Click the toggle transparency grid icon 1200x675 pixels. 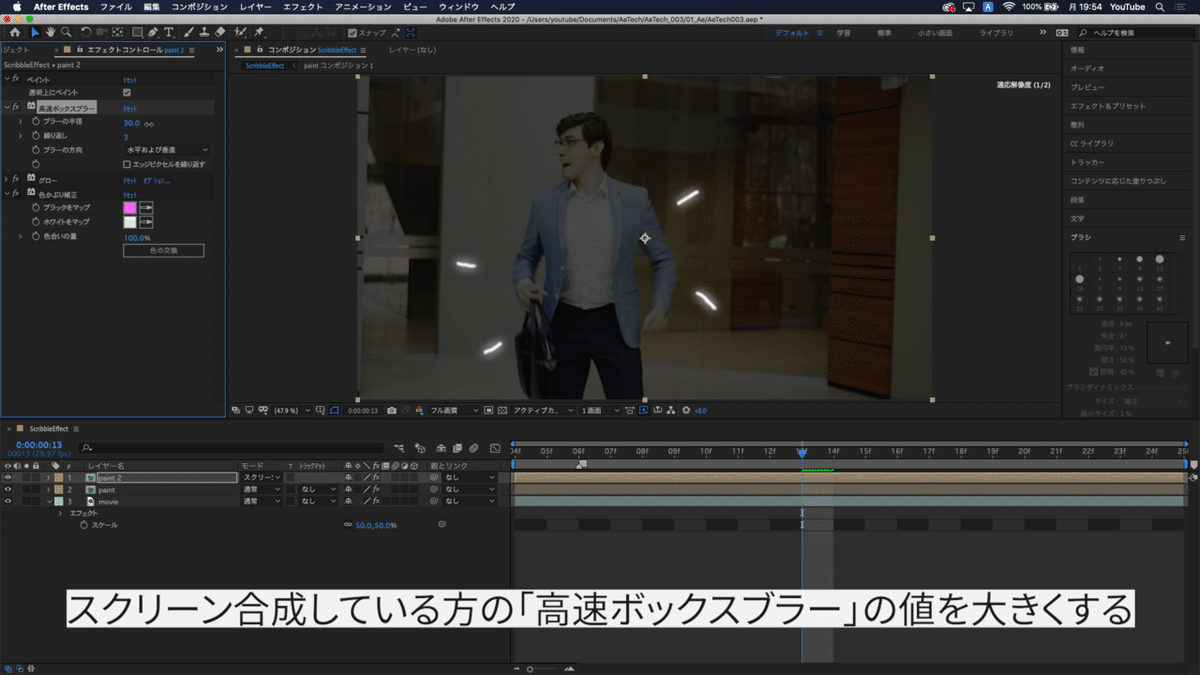click(502, 410)
